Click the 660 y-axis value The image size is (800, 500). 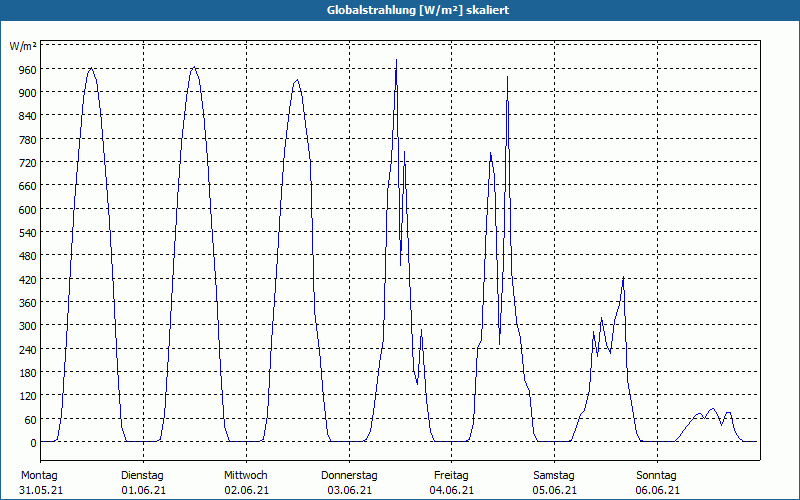tap(28, 186)
